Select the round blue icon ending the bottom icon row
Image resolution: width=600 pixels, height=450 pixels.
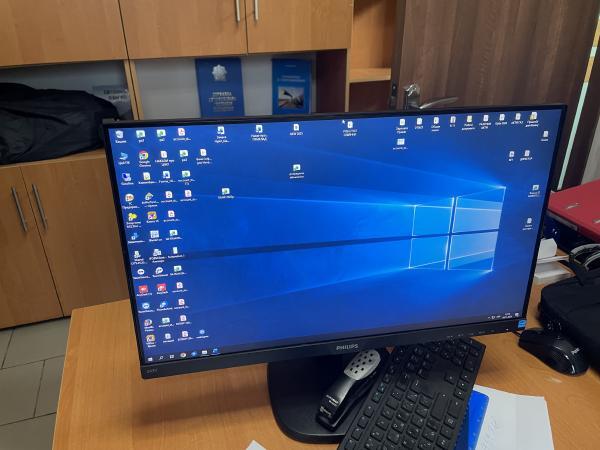coord(202,332)
